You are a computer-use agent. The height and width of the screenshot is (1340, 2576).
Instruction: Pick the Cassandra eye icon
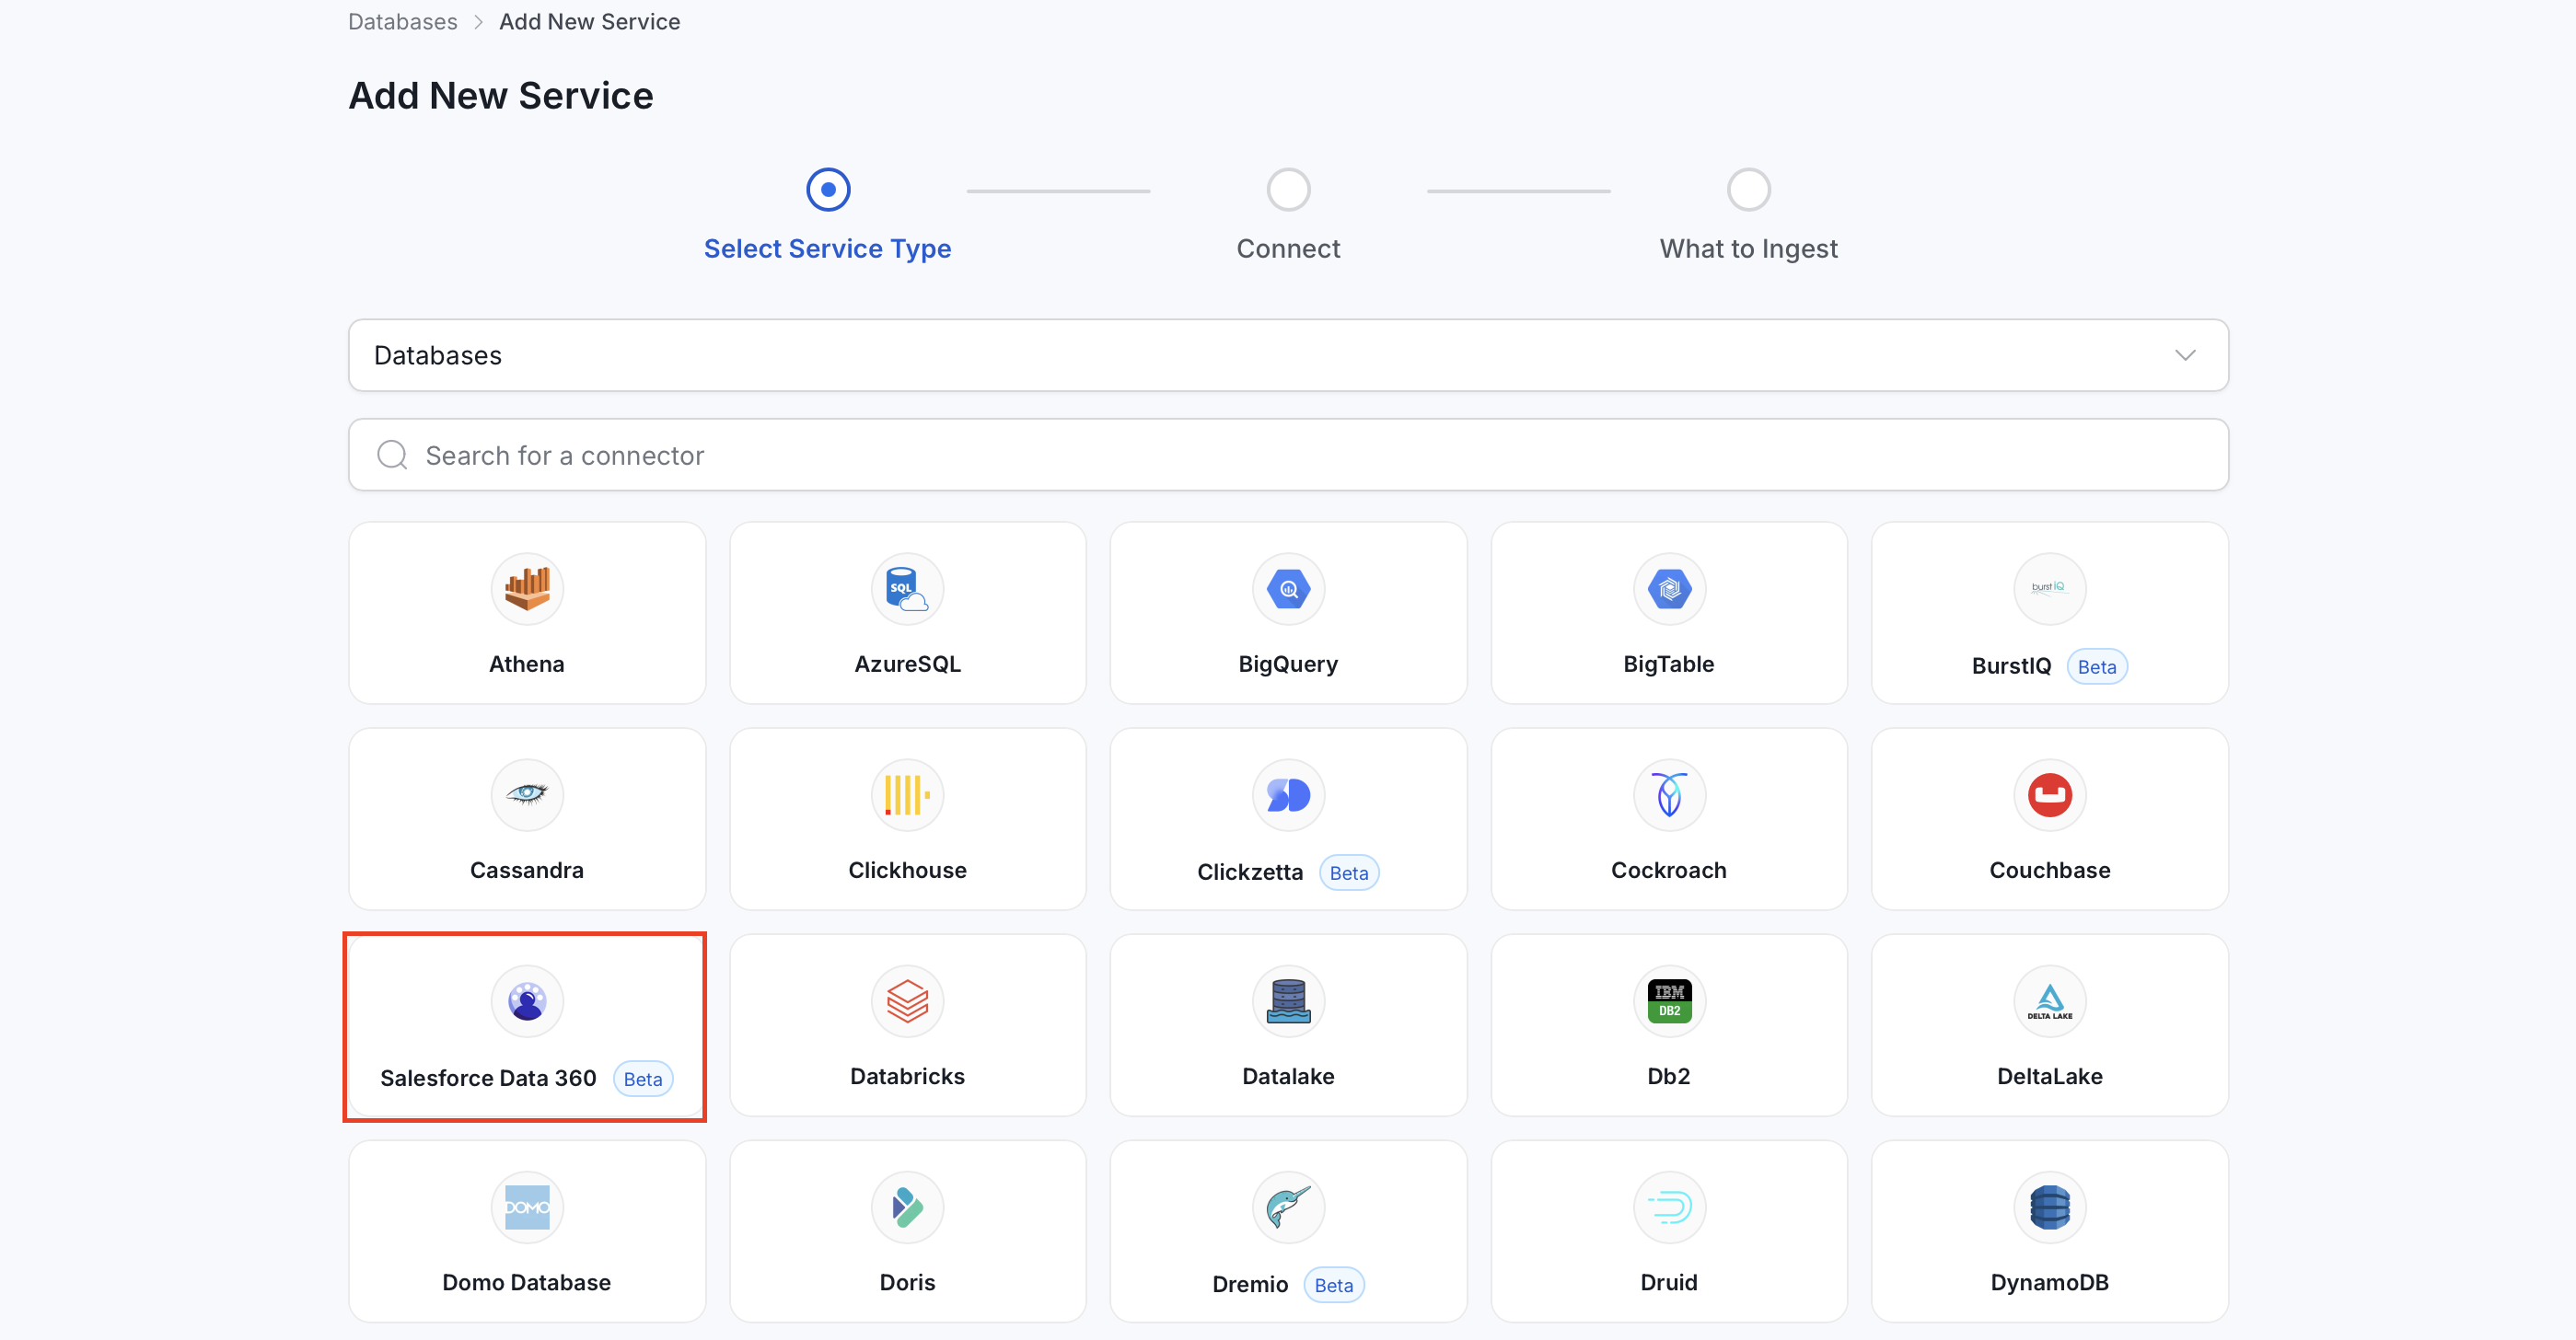[527, 795]
